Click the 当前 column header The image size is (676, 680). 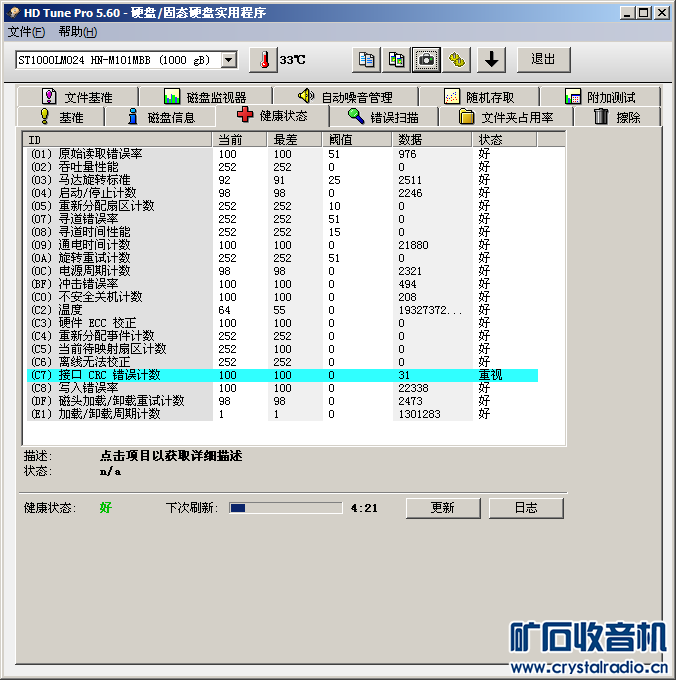coord(239,140)
